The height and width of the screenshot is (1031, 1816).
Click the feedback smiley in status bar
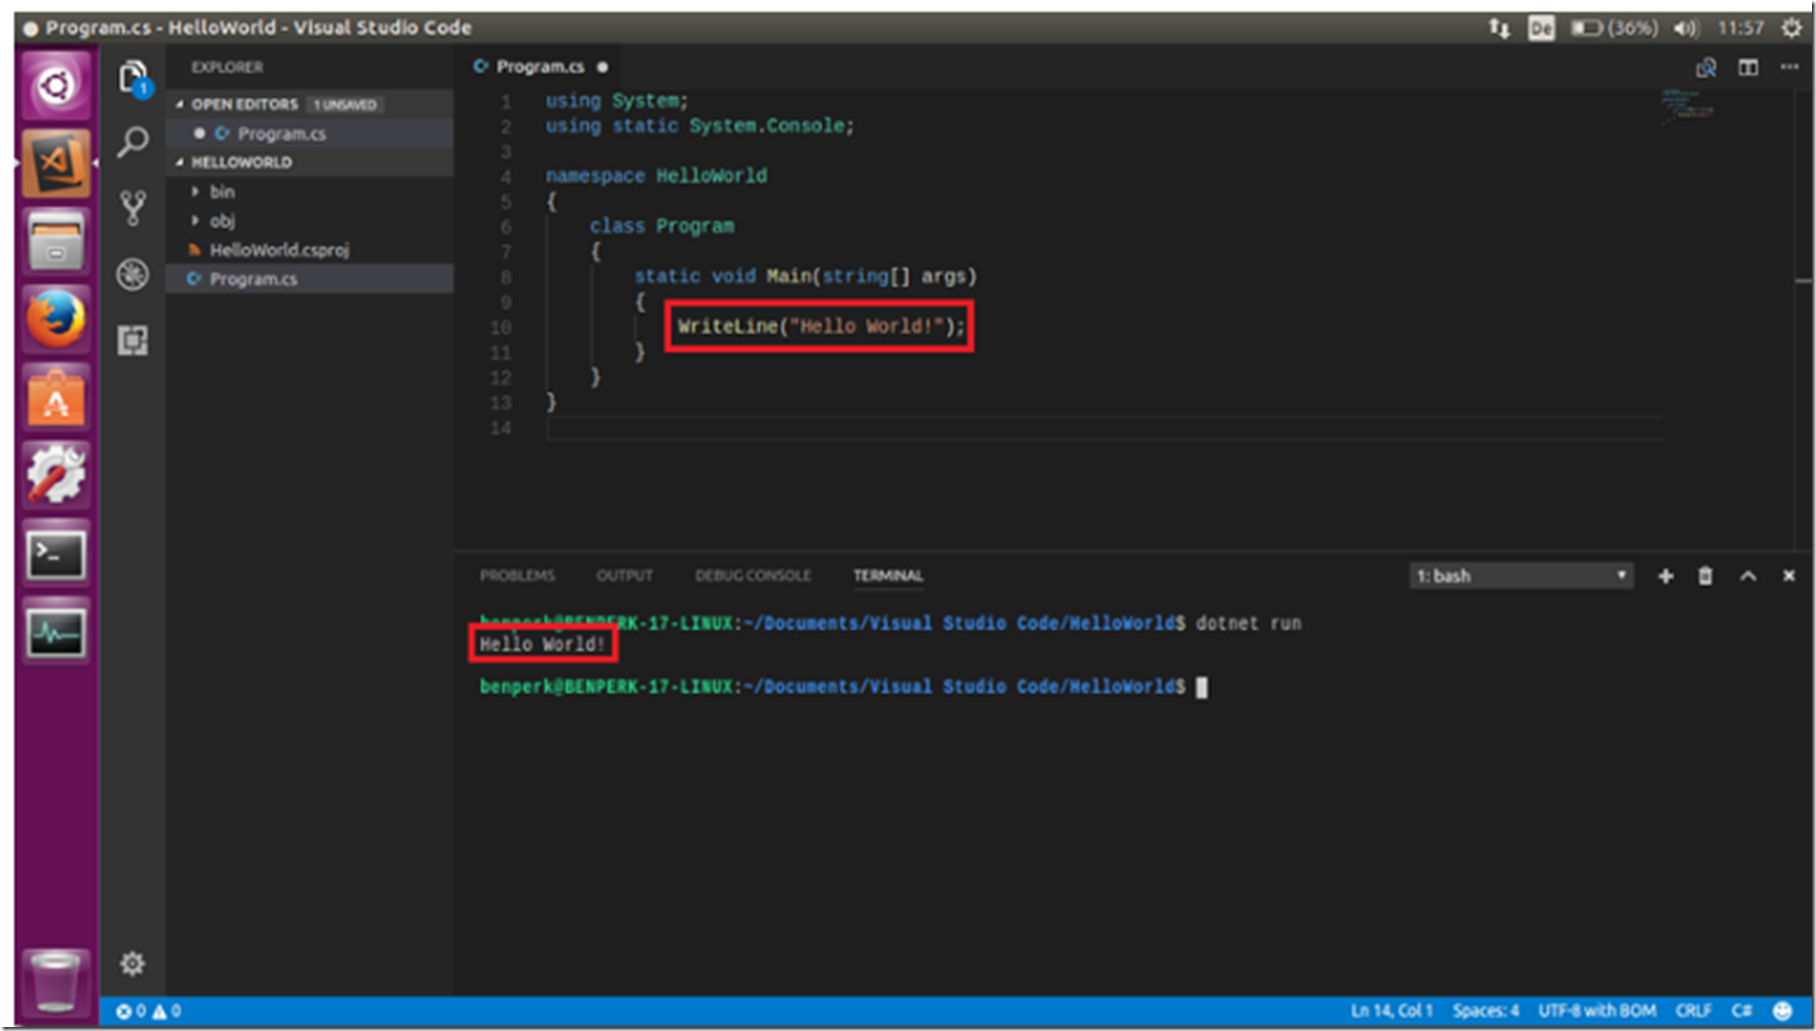coord(1782,1011)
